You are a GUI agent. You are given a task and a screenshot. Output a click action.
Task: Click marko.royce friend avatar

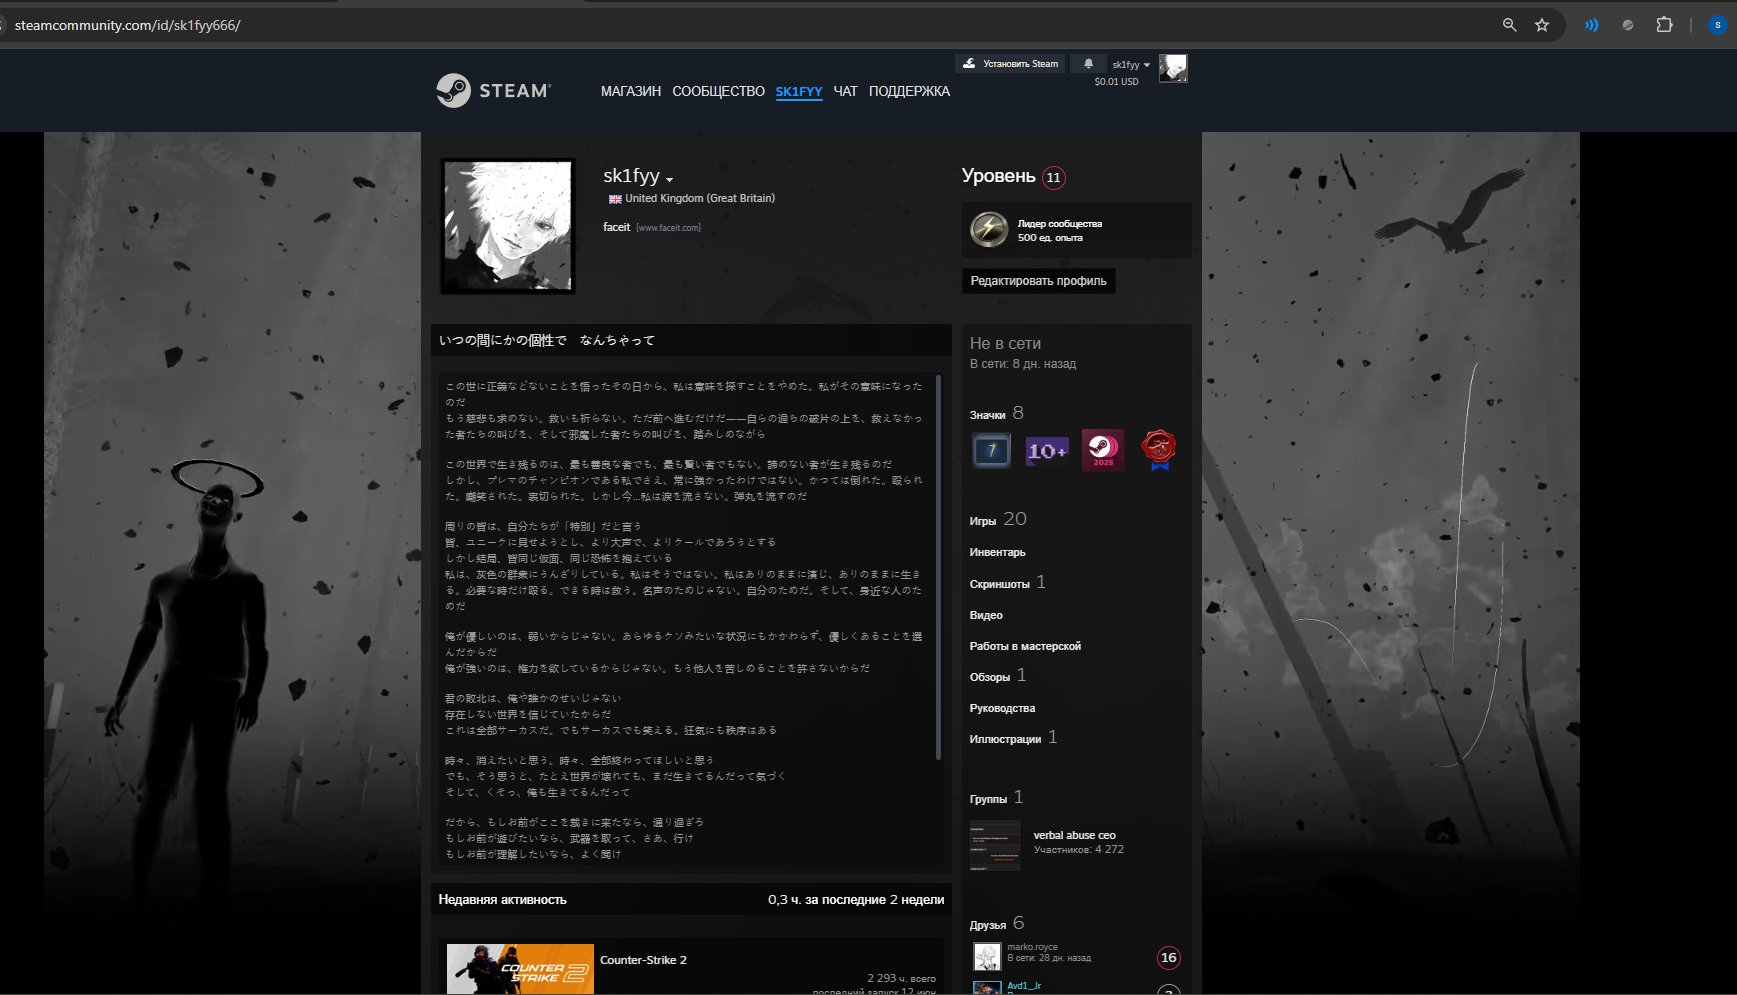(987, 957)
